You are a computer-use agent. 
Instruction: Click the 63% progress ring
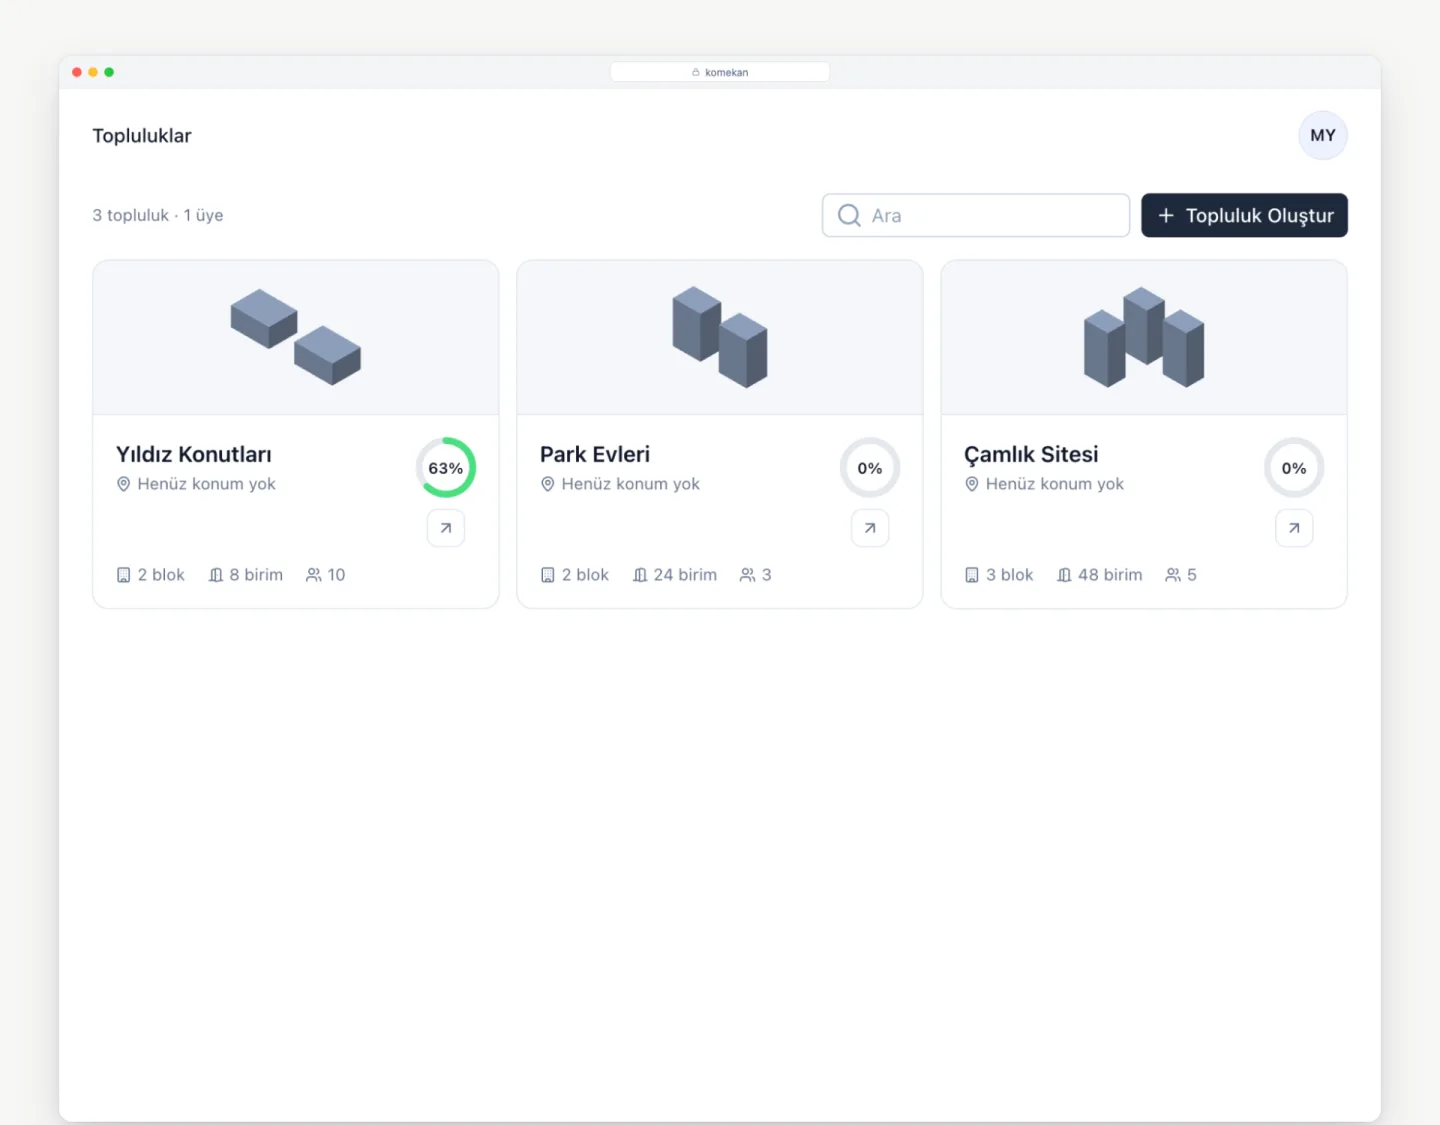[x=446, y=467]
